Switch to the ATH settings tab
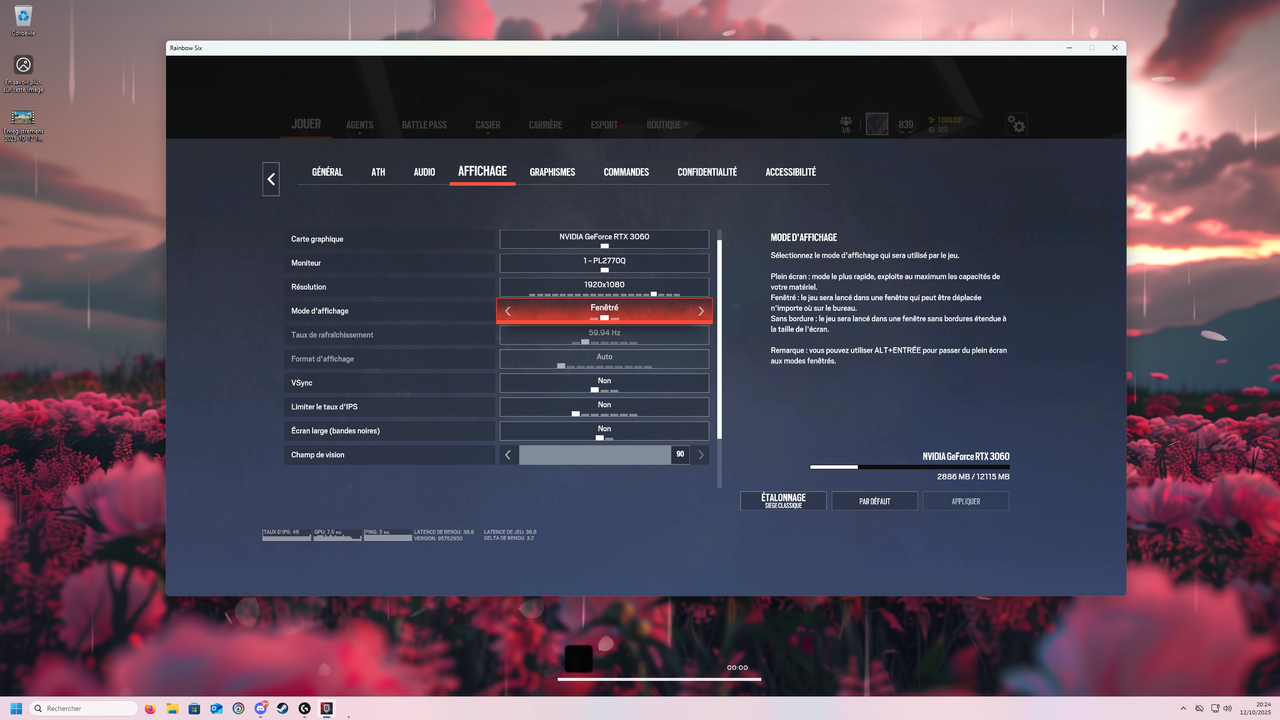The width and height of the screenshot is (1280, 720). pyautogui.click(x=378, y=172)
